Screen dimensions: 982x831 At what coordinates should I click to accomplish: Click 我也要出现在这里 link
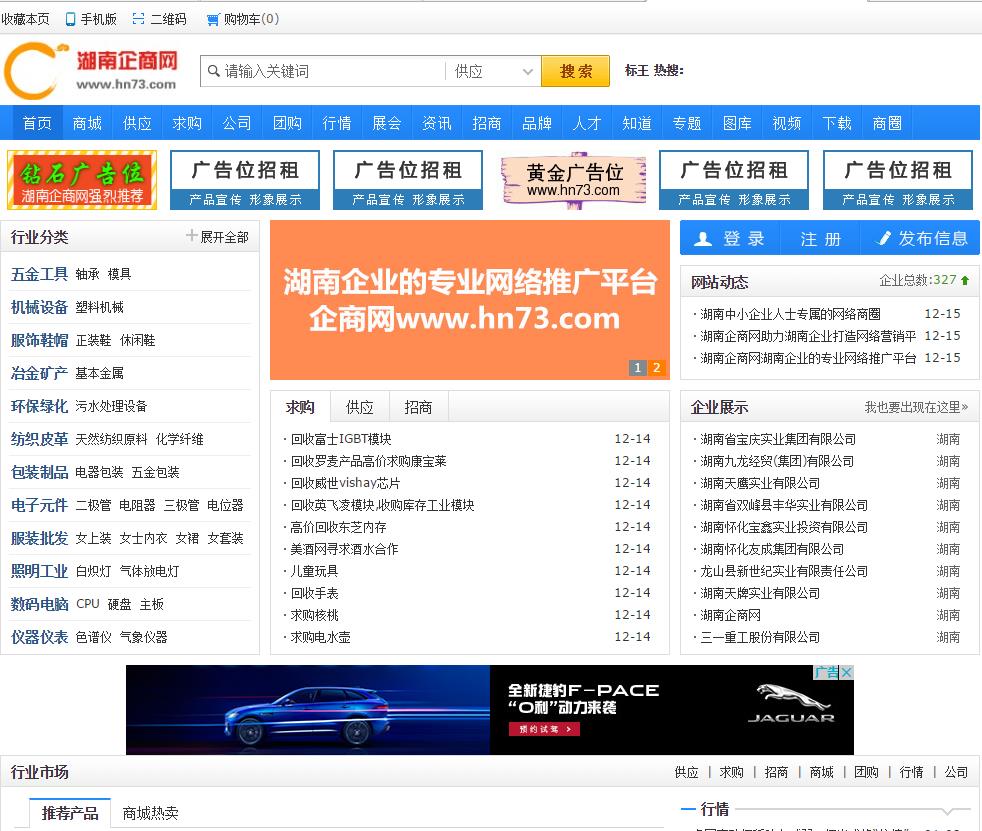click(916, 407)
